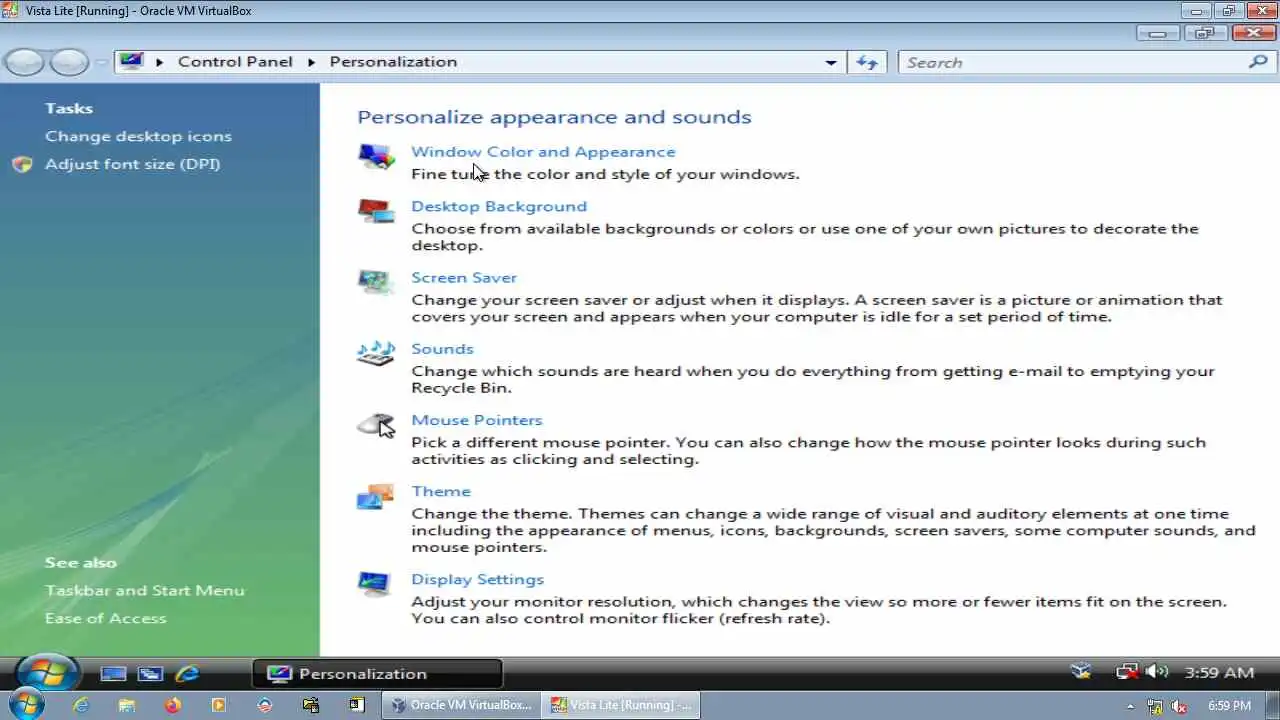Open Taskbar and Start Menu link
1280x720 pixels.
coord(144,590)
